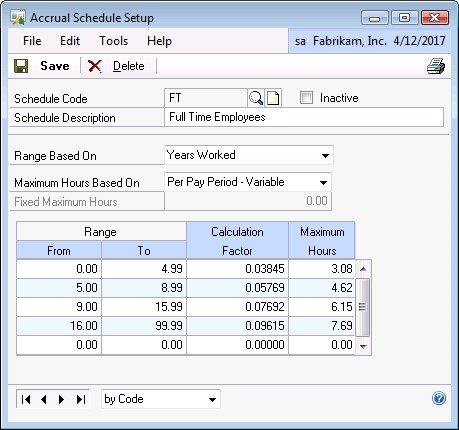Click the Schedule Description label
Viewport: 459px width, 430px height.
click(x=65, y=118)
